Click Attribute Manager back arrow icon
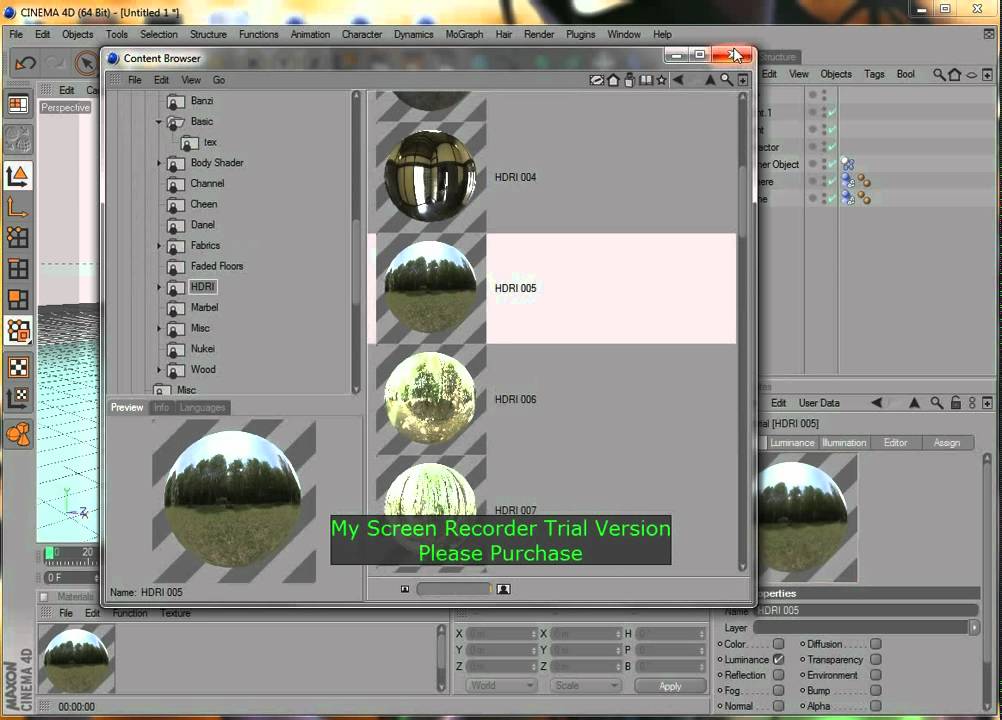This screenshot has width=1002, height=720. click(877, 402)
